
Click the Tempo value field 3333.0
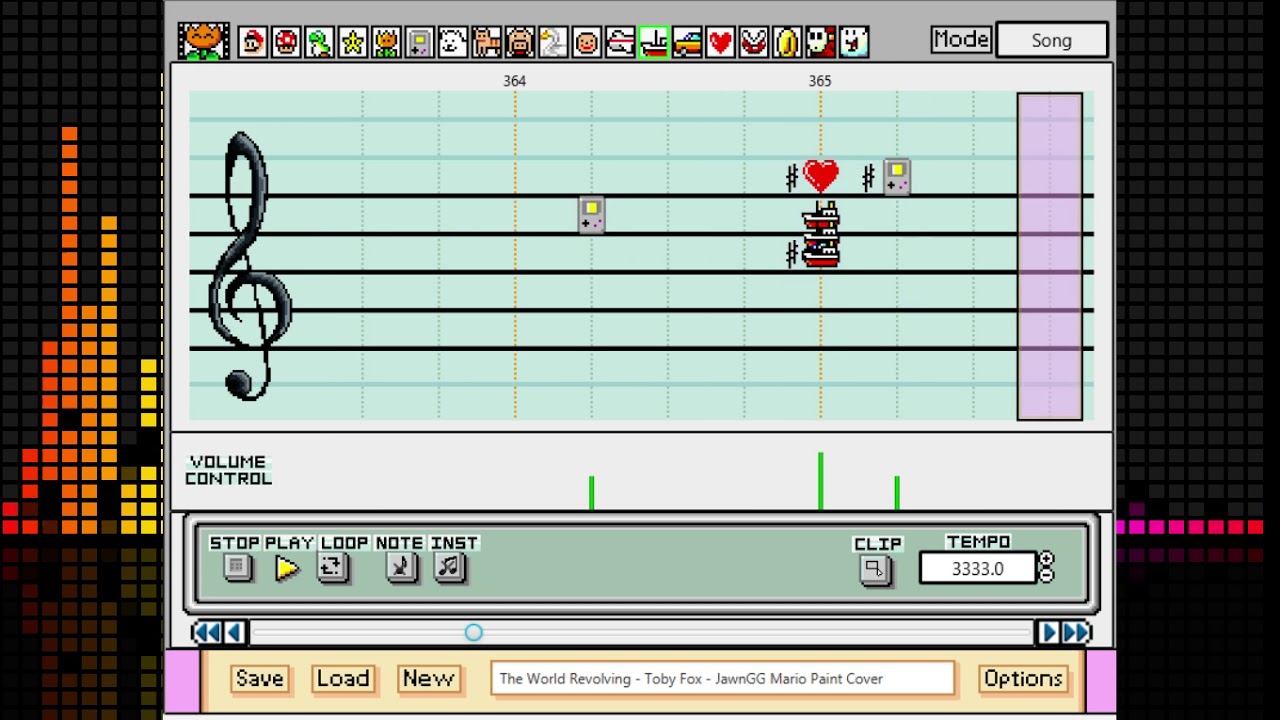point(977,568)
